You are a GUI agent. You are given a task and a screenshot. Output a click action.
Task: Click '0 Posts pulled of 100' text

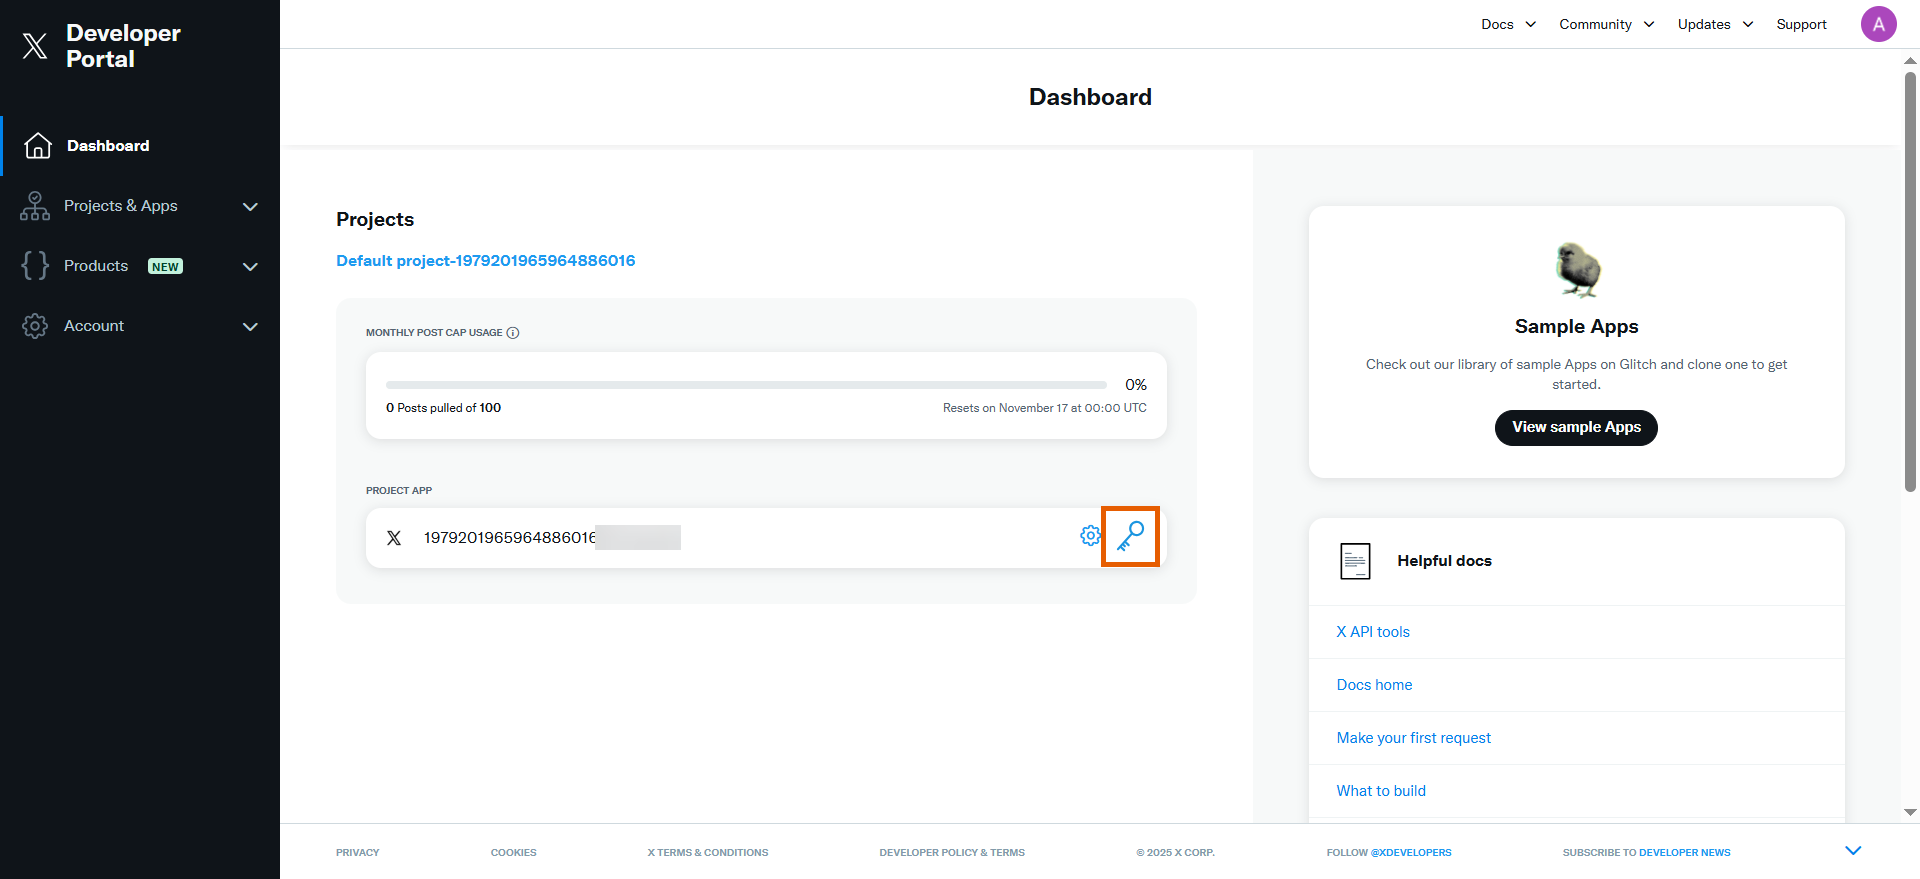tap(443, 408)
